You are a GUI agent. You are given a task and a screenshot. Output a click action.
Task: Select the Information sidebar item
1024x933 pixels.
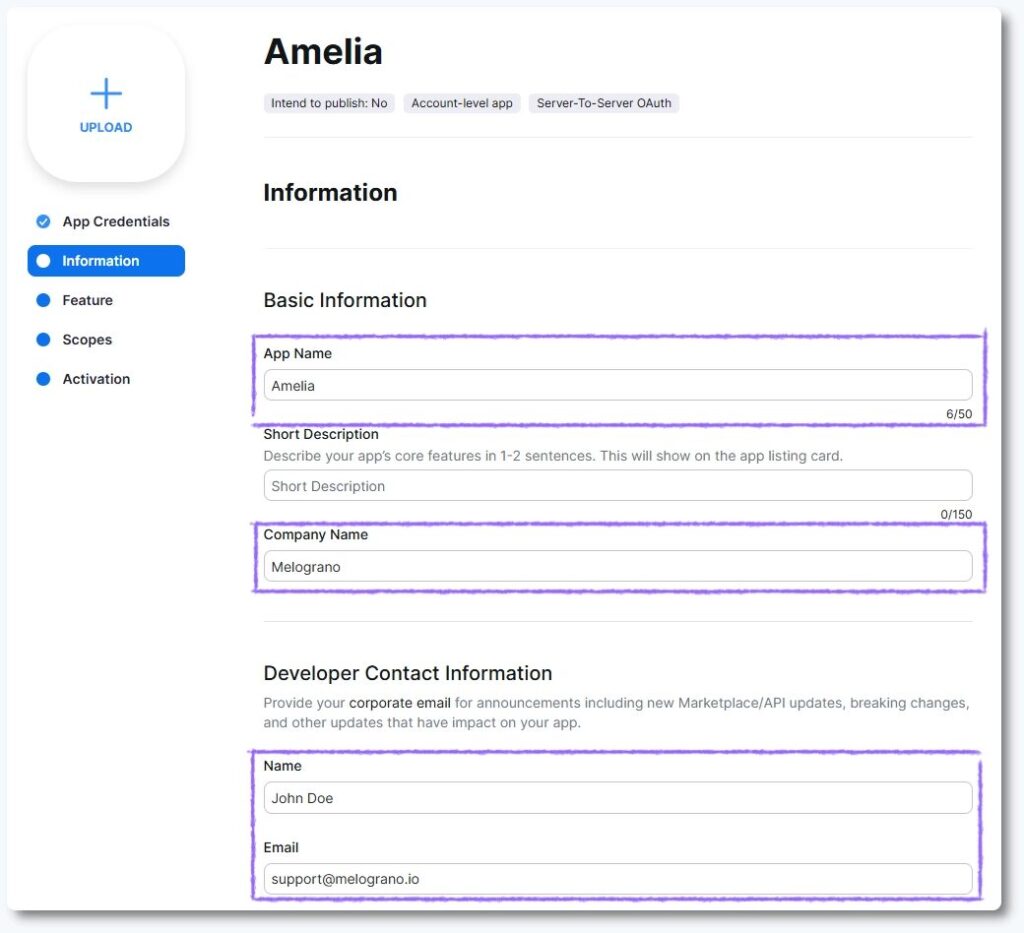(101, 261)
